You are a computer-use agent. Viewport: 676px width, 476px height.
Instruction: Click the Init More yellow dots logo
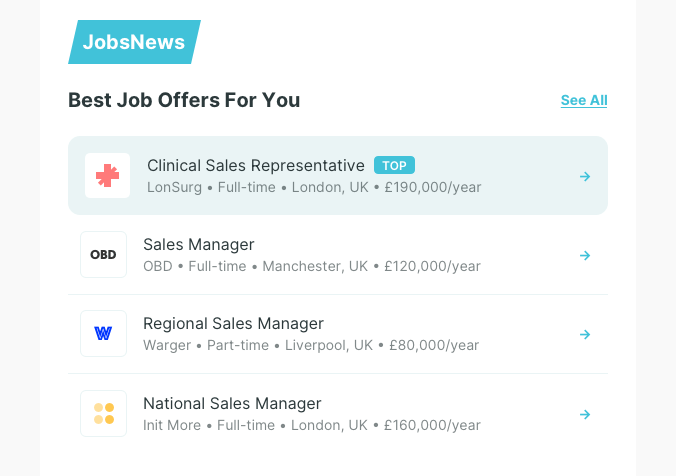103,413
